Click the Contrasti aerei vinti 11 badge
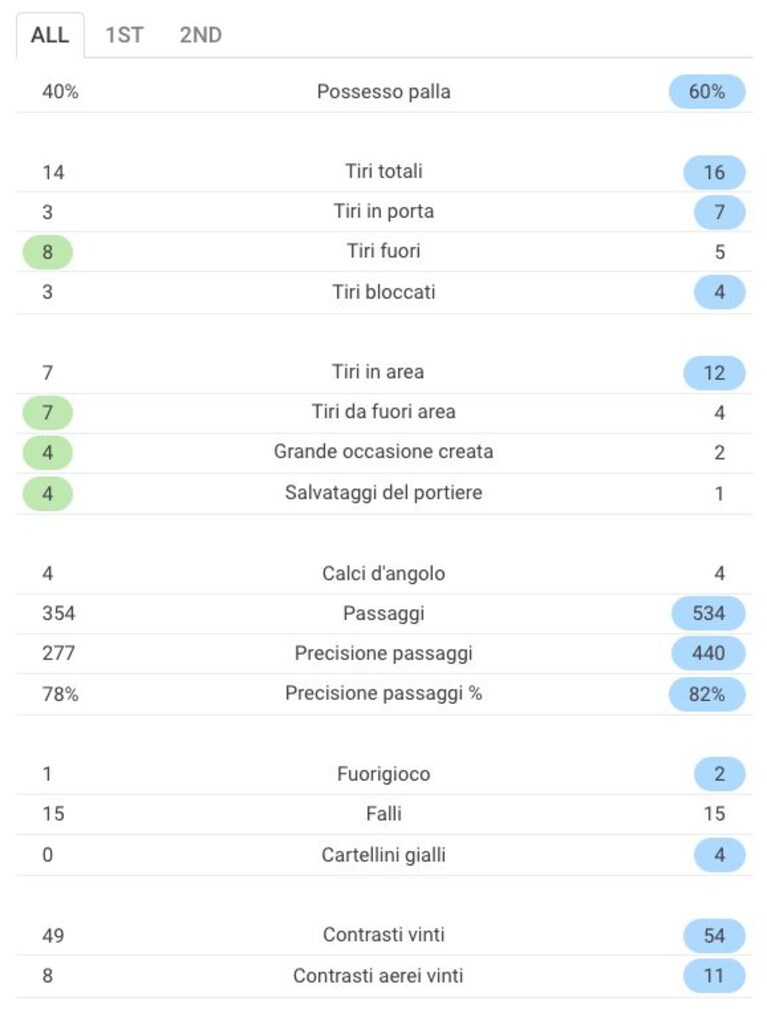The image size is (767, 1009). pos(714,976)
